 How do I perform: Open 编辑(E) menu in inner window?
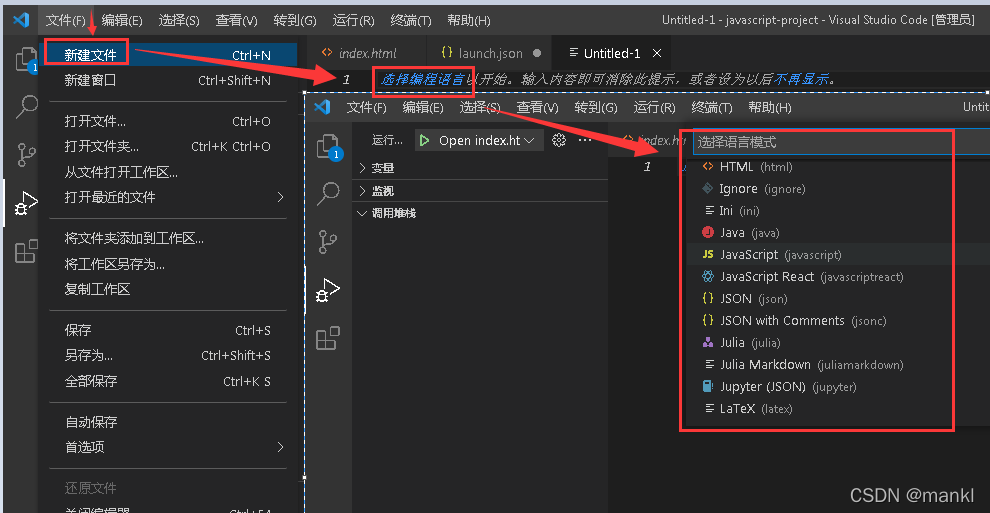point(423,107)
